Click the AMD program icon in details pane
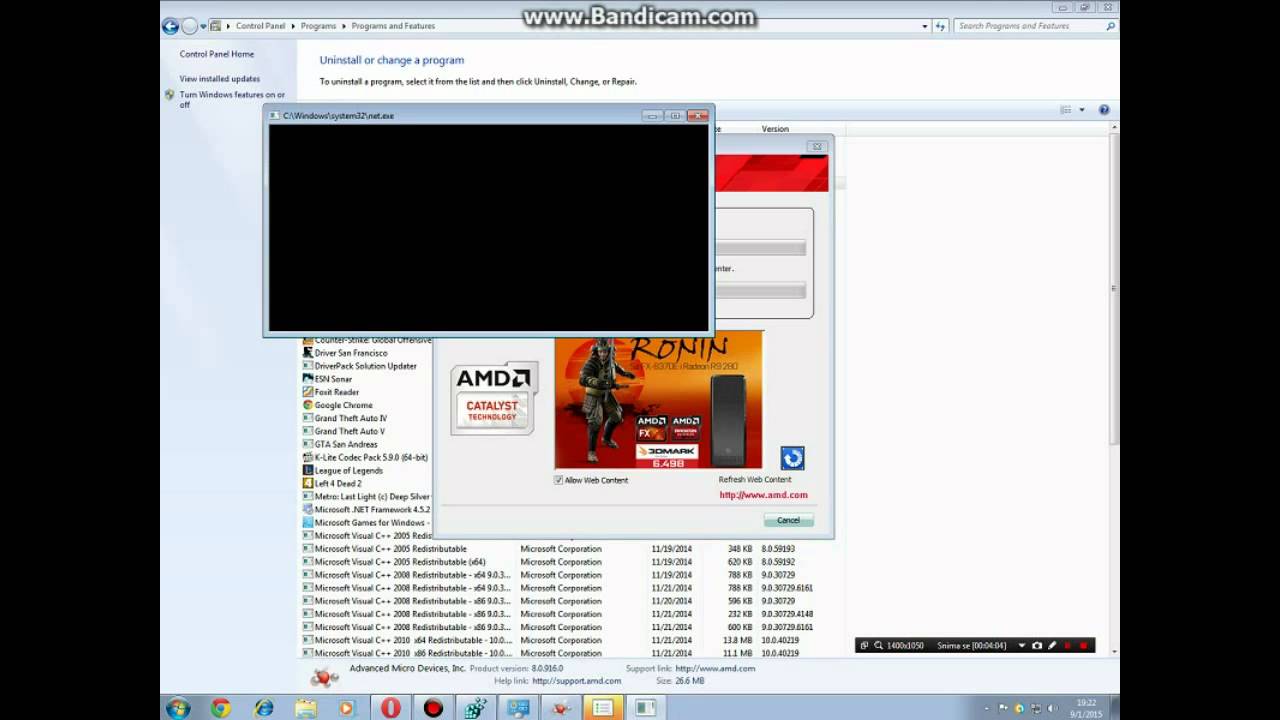This screenshot has width=1280, height=720. point(324,677)
